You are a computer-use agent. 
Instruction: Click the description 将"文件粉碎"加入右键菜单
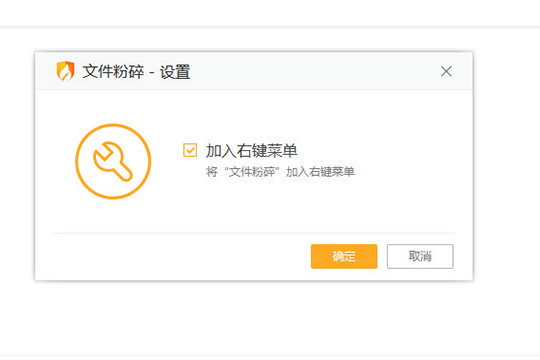coord(280,171)
